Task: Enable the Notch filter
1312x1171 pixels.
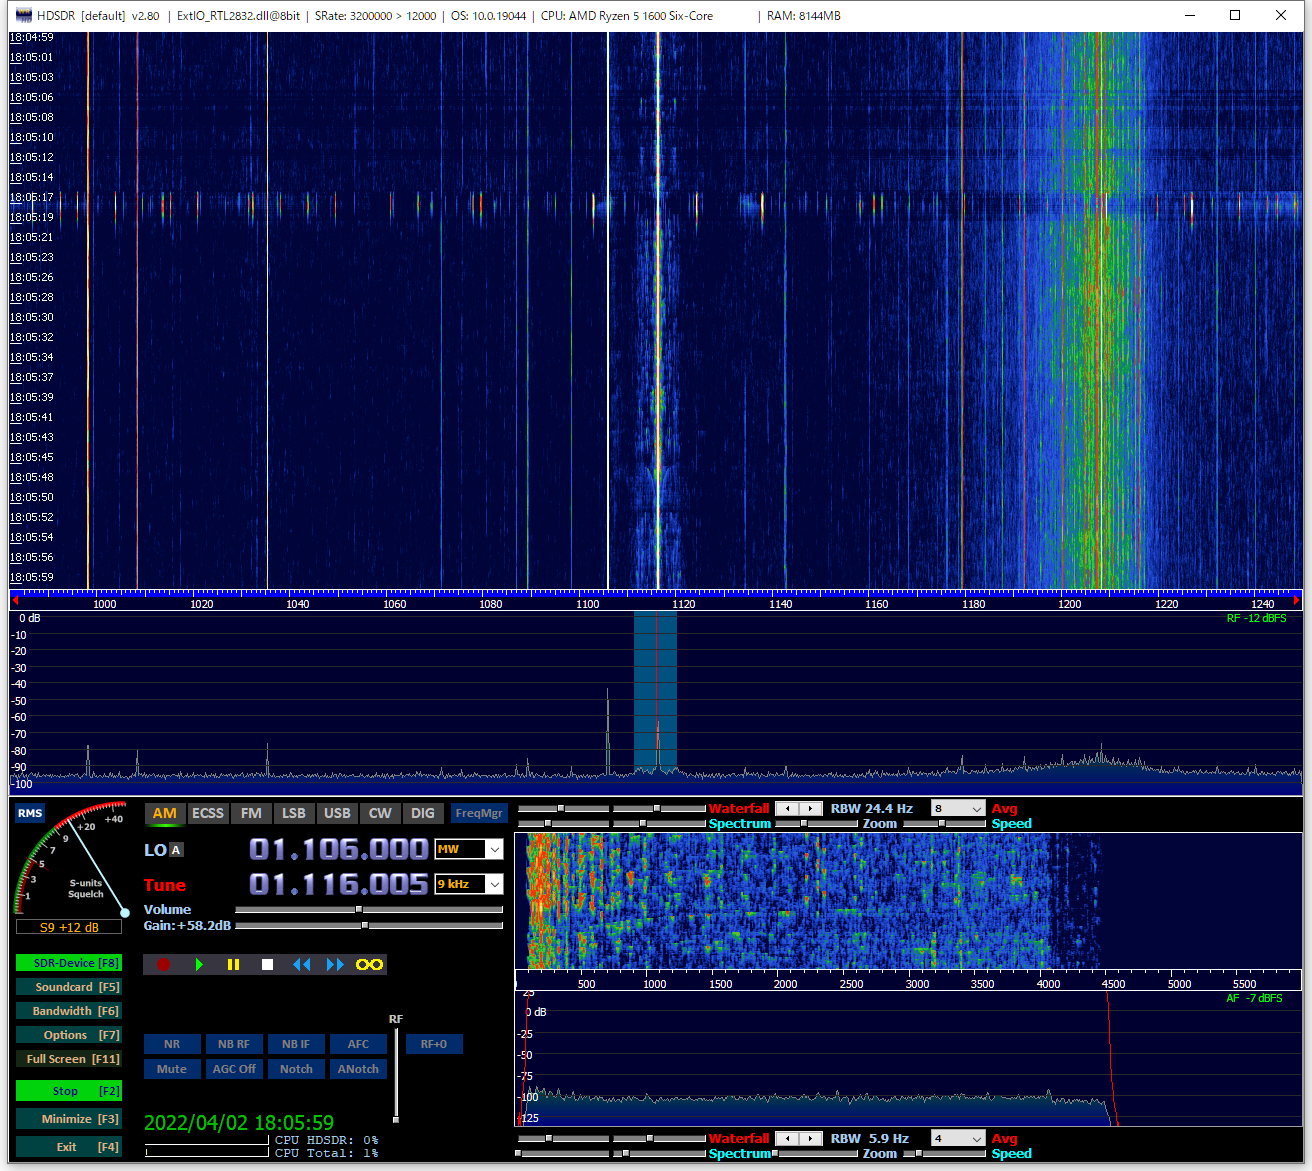Action: pos(296,1069)
